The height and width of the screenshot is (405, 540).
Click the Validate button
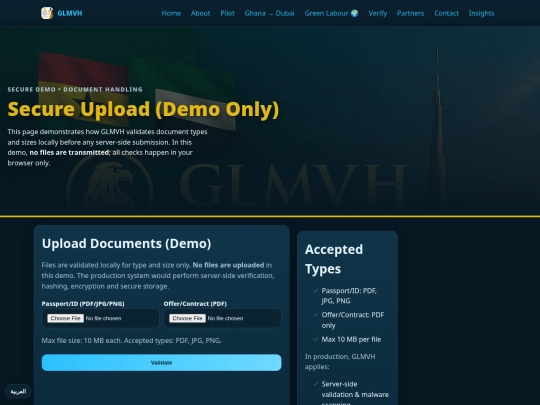coord(162,363)
